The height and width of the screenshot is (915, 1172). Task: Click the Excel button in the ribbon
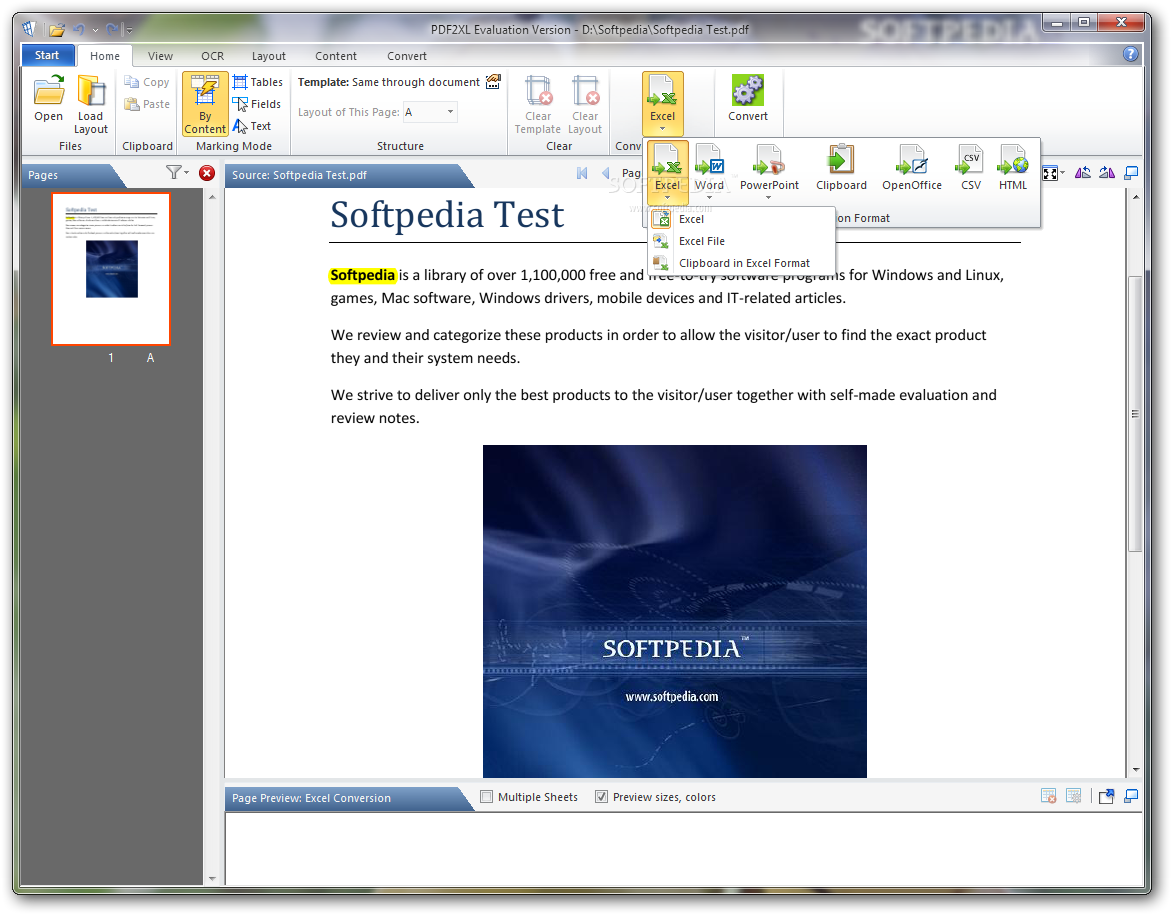coord(662,103)
